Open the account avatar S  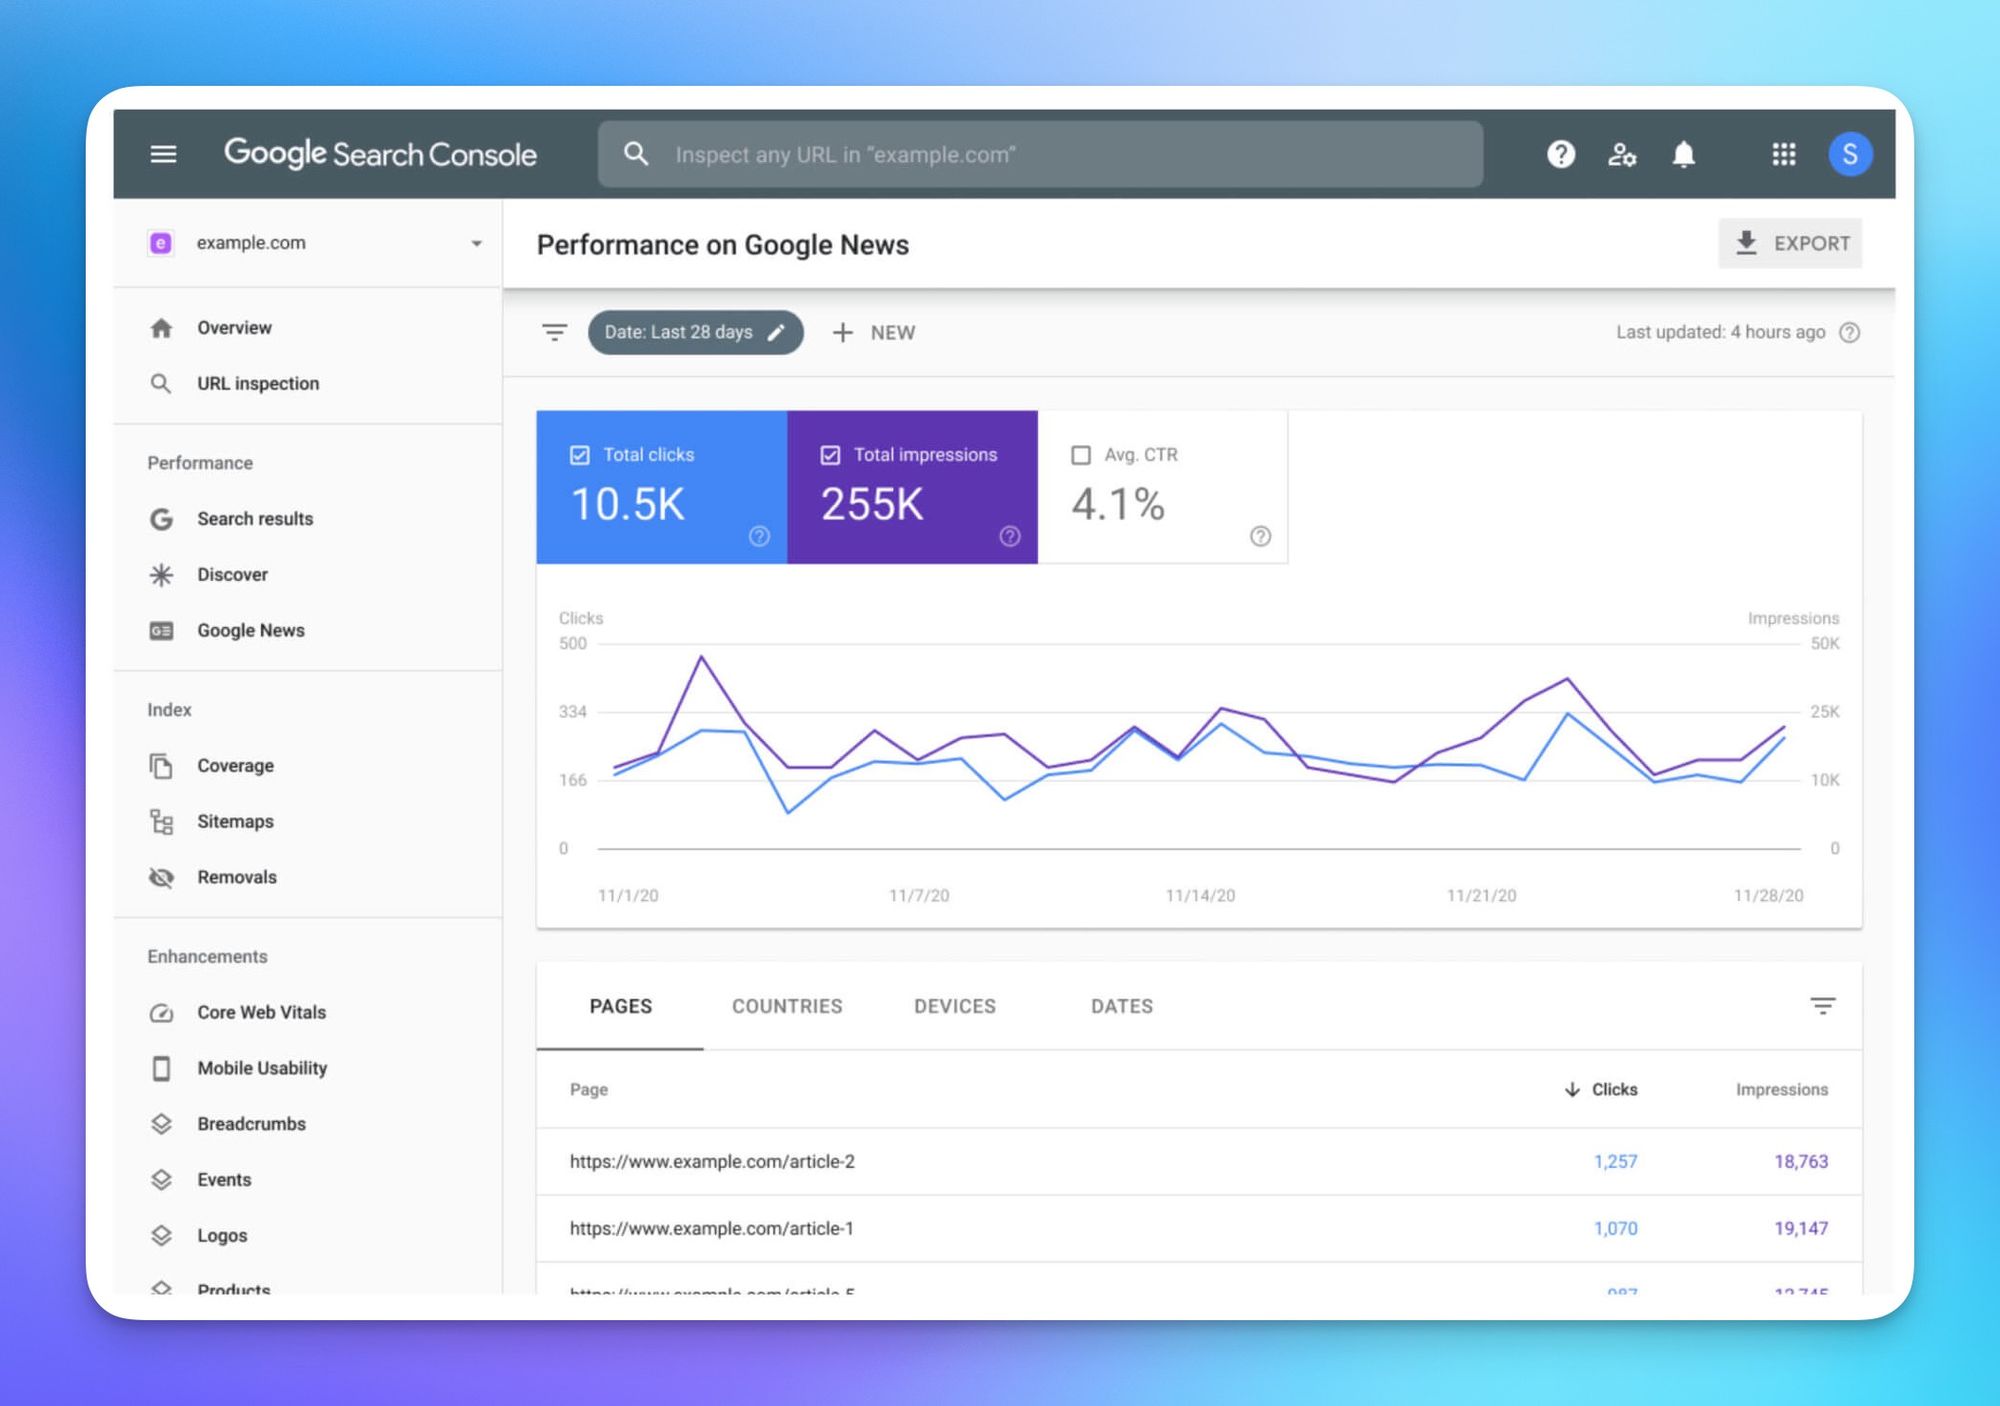1850,154
